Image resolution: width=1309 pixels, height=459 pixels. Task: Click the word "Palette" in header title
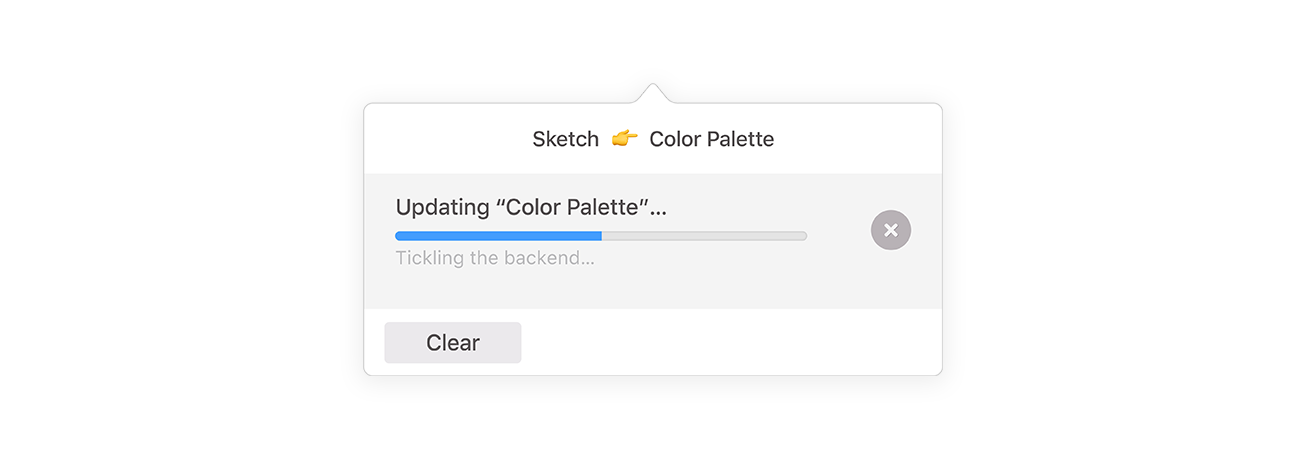(740, 139)
